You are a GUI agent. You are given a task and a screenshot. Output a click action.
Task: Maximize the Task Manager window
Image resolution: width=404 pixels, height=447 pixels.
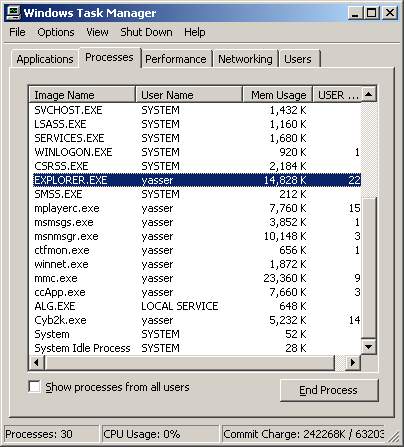(372, 13)
